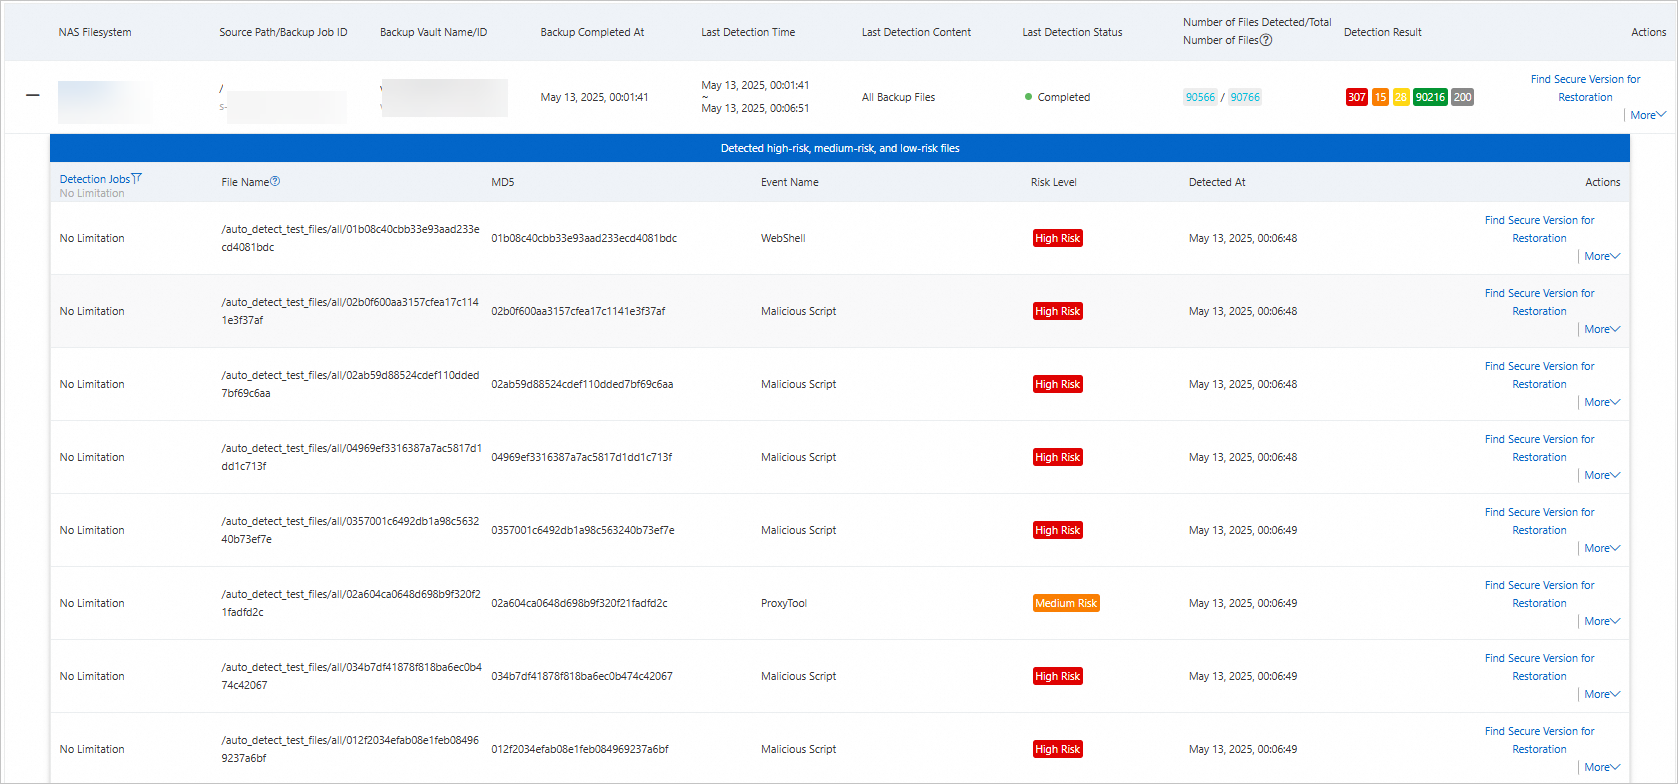Screen dimensions: 1678x784
Task: Click the Detection Jobs column filter label
Action: tap(95, 179)
